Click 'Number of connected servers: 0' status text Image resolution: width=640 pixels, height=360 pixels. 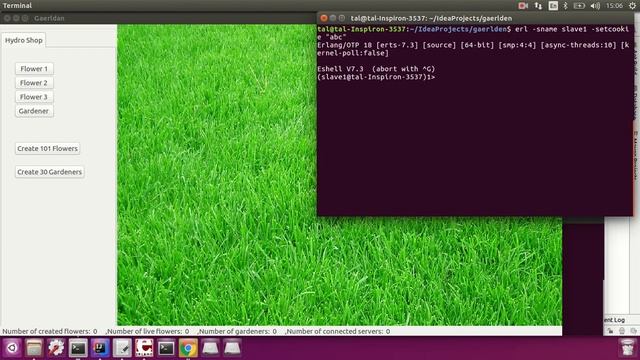(x=338, y=331)
